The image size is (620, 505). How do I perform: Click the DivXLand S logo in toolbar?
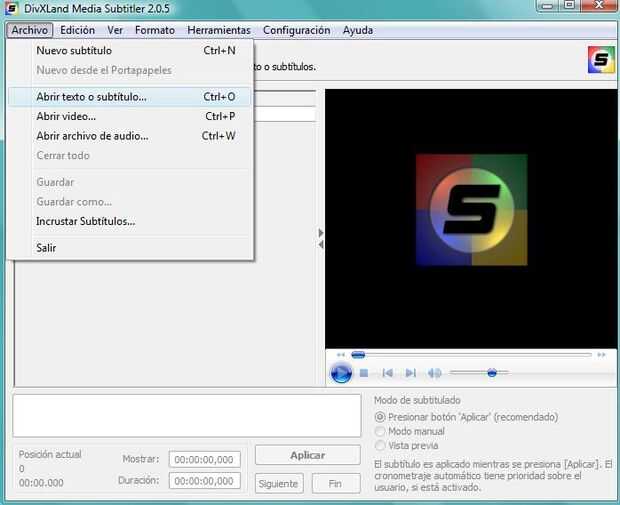(x=601, y=60)
